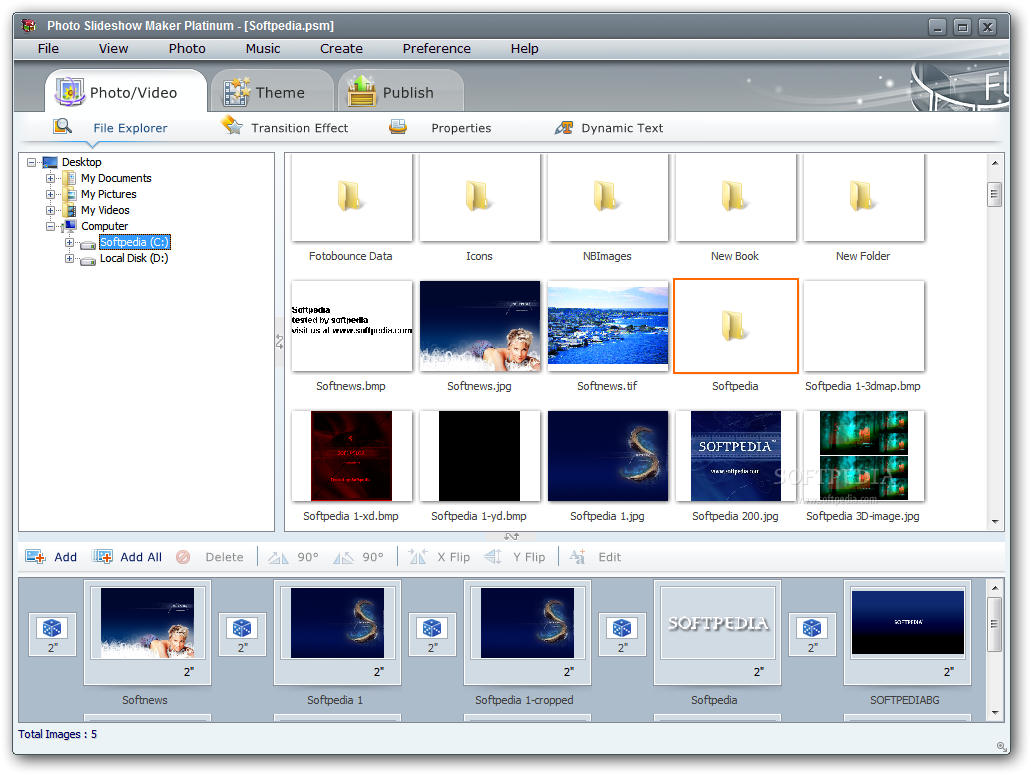Collapse the Computer tree node

tap(51, 226)
